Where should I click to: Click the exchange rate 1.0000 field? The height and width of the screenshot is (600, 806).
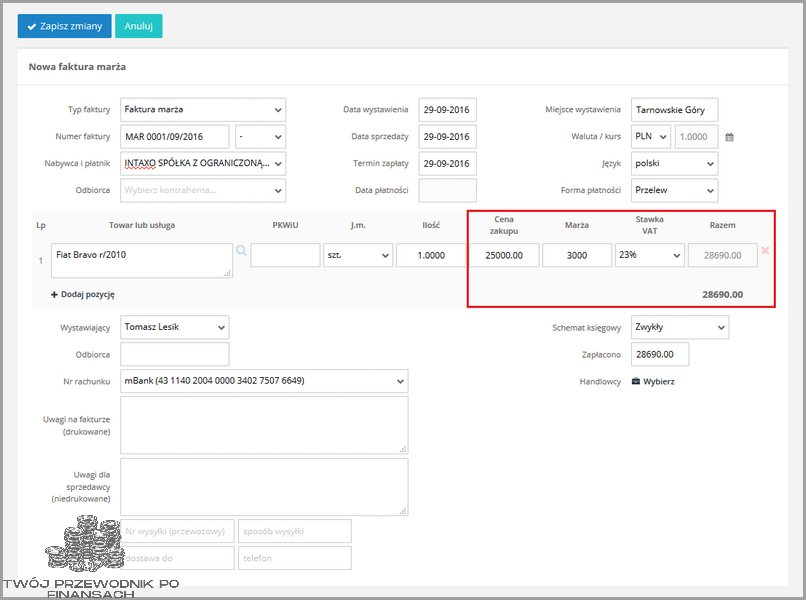point(697,137)
